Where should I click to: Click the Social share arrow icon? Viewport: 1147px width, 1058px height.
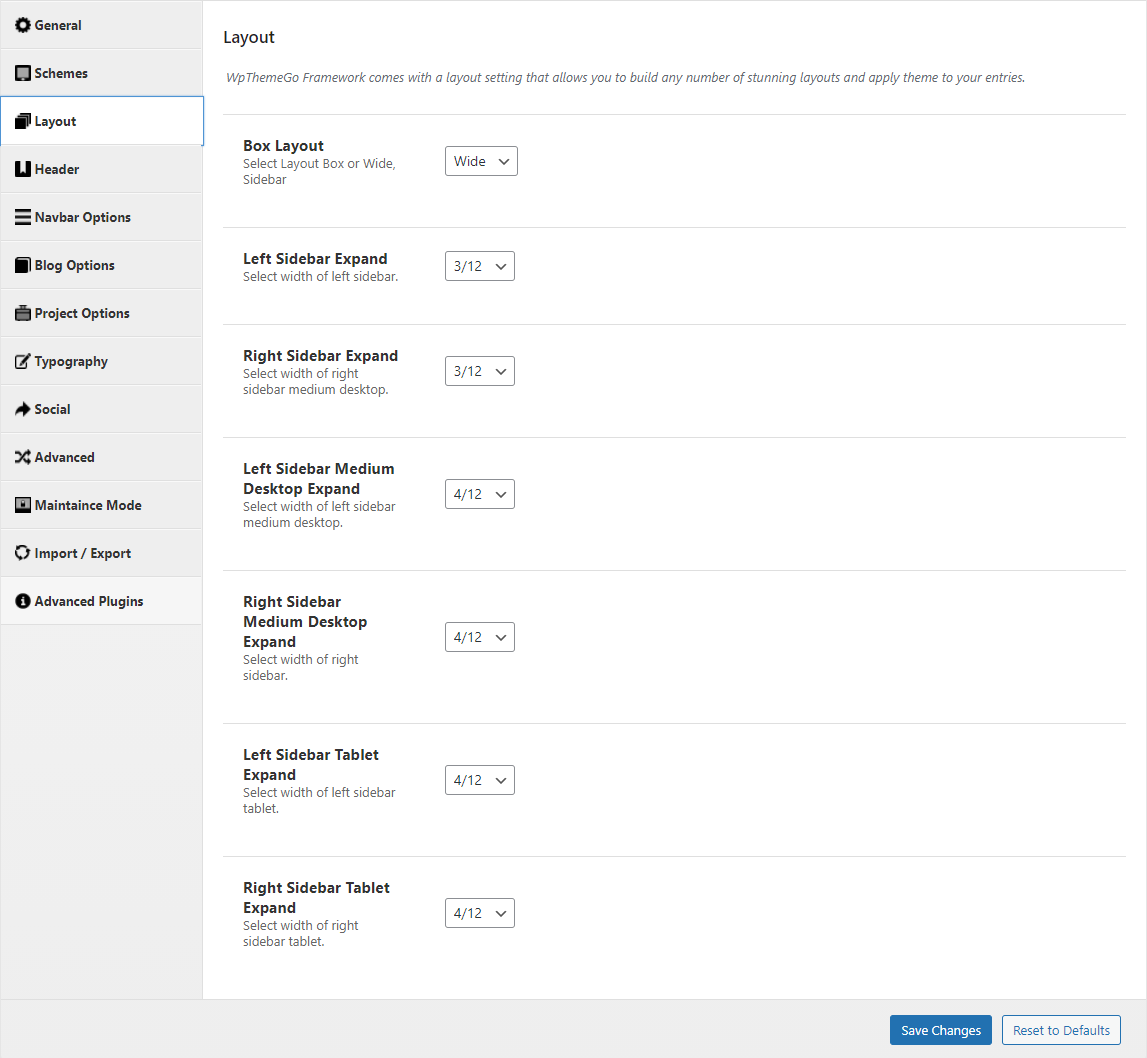tap(23, 409)
